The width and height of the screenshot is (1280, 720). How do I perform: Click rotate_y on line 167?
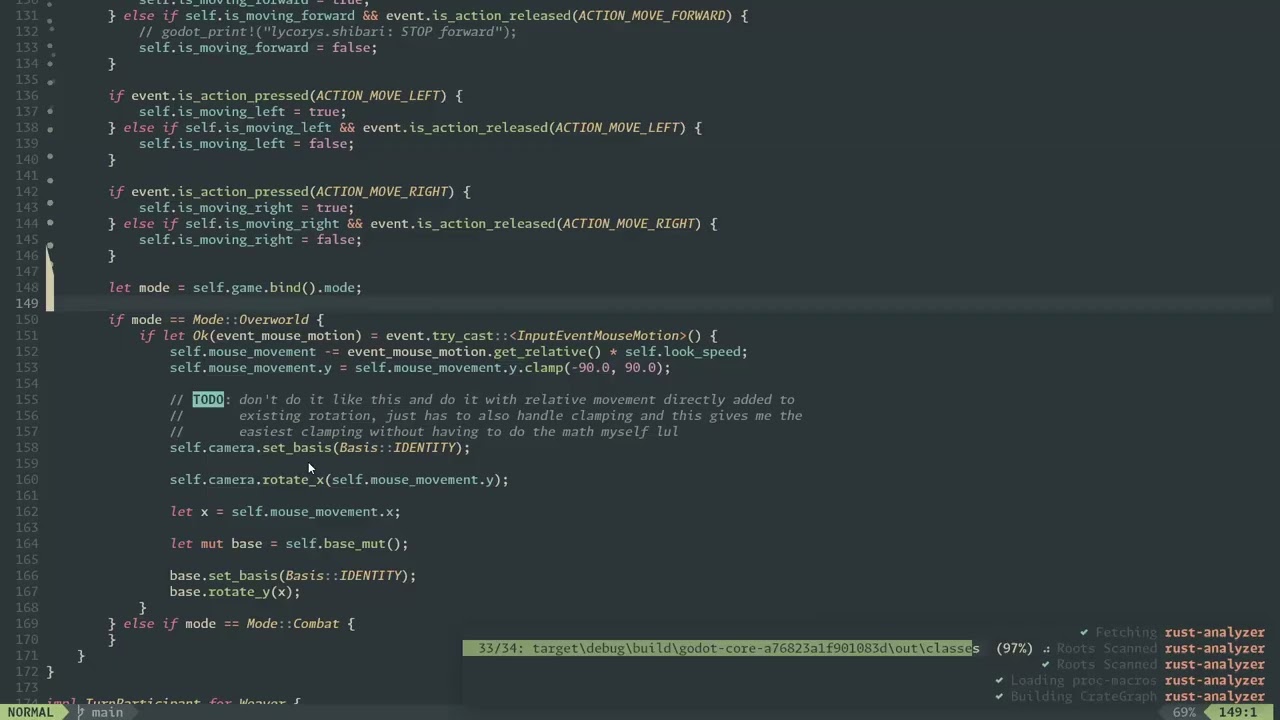[239, 591]
